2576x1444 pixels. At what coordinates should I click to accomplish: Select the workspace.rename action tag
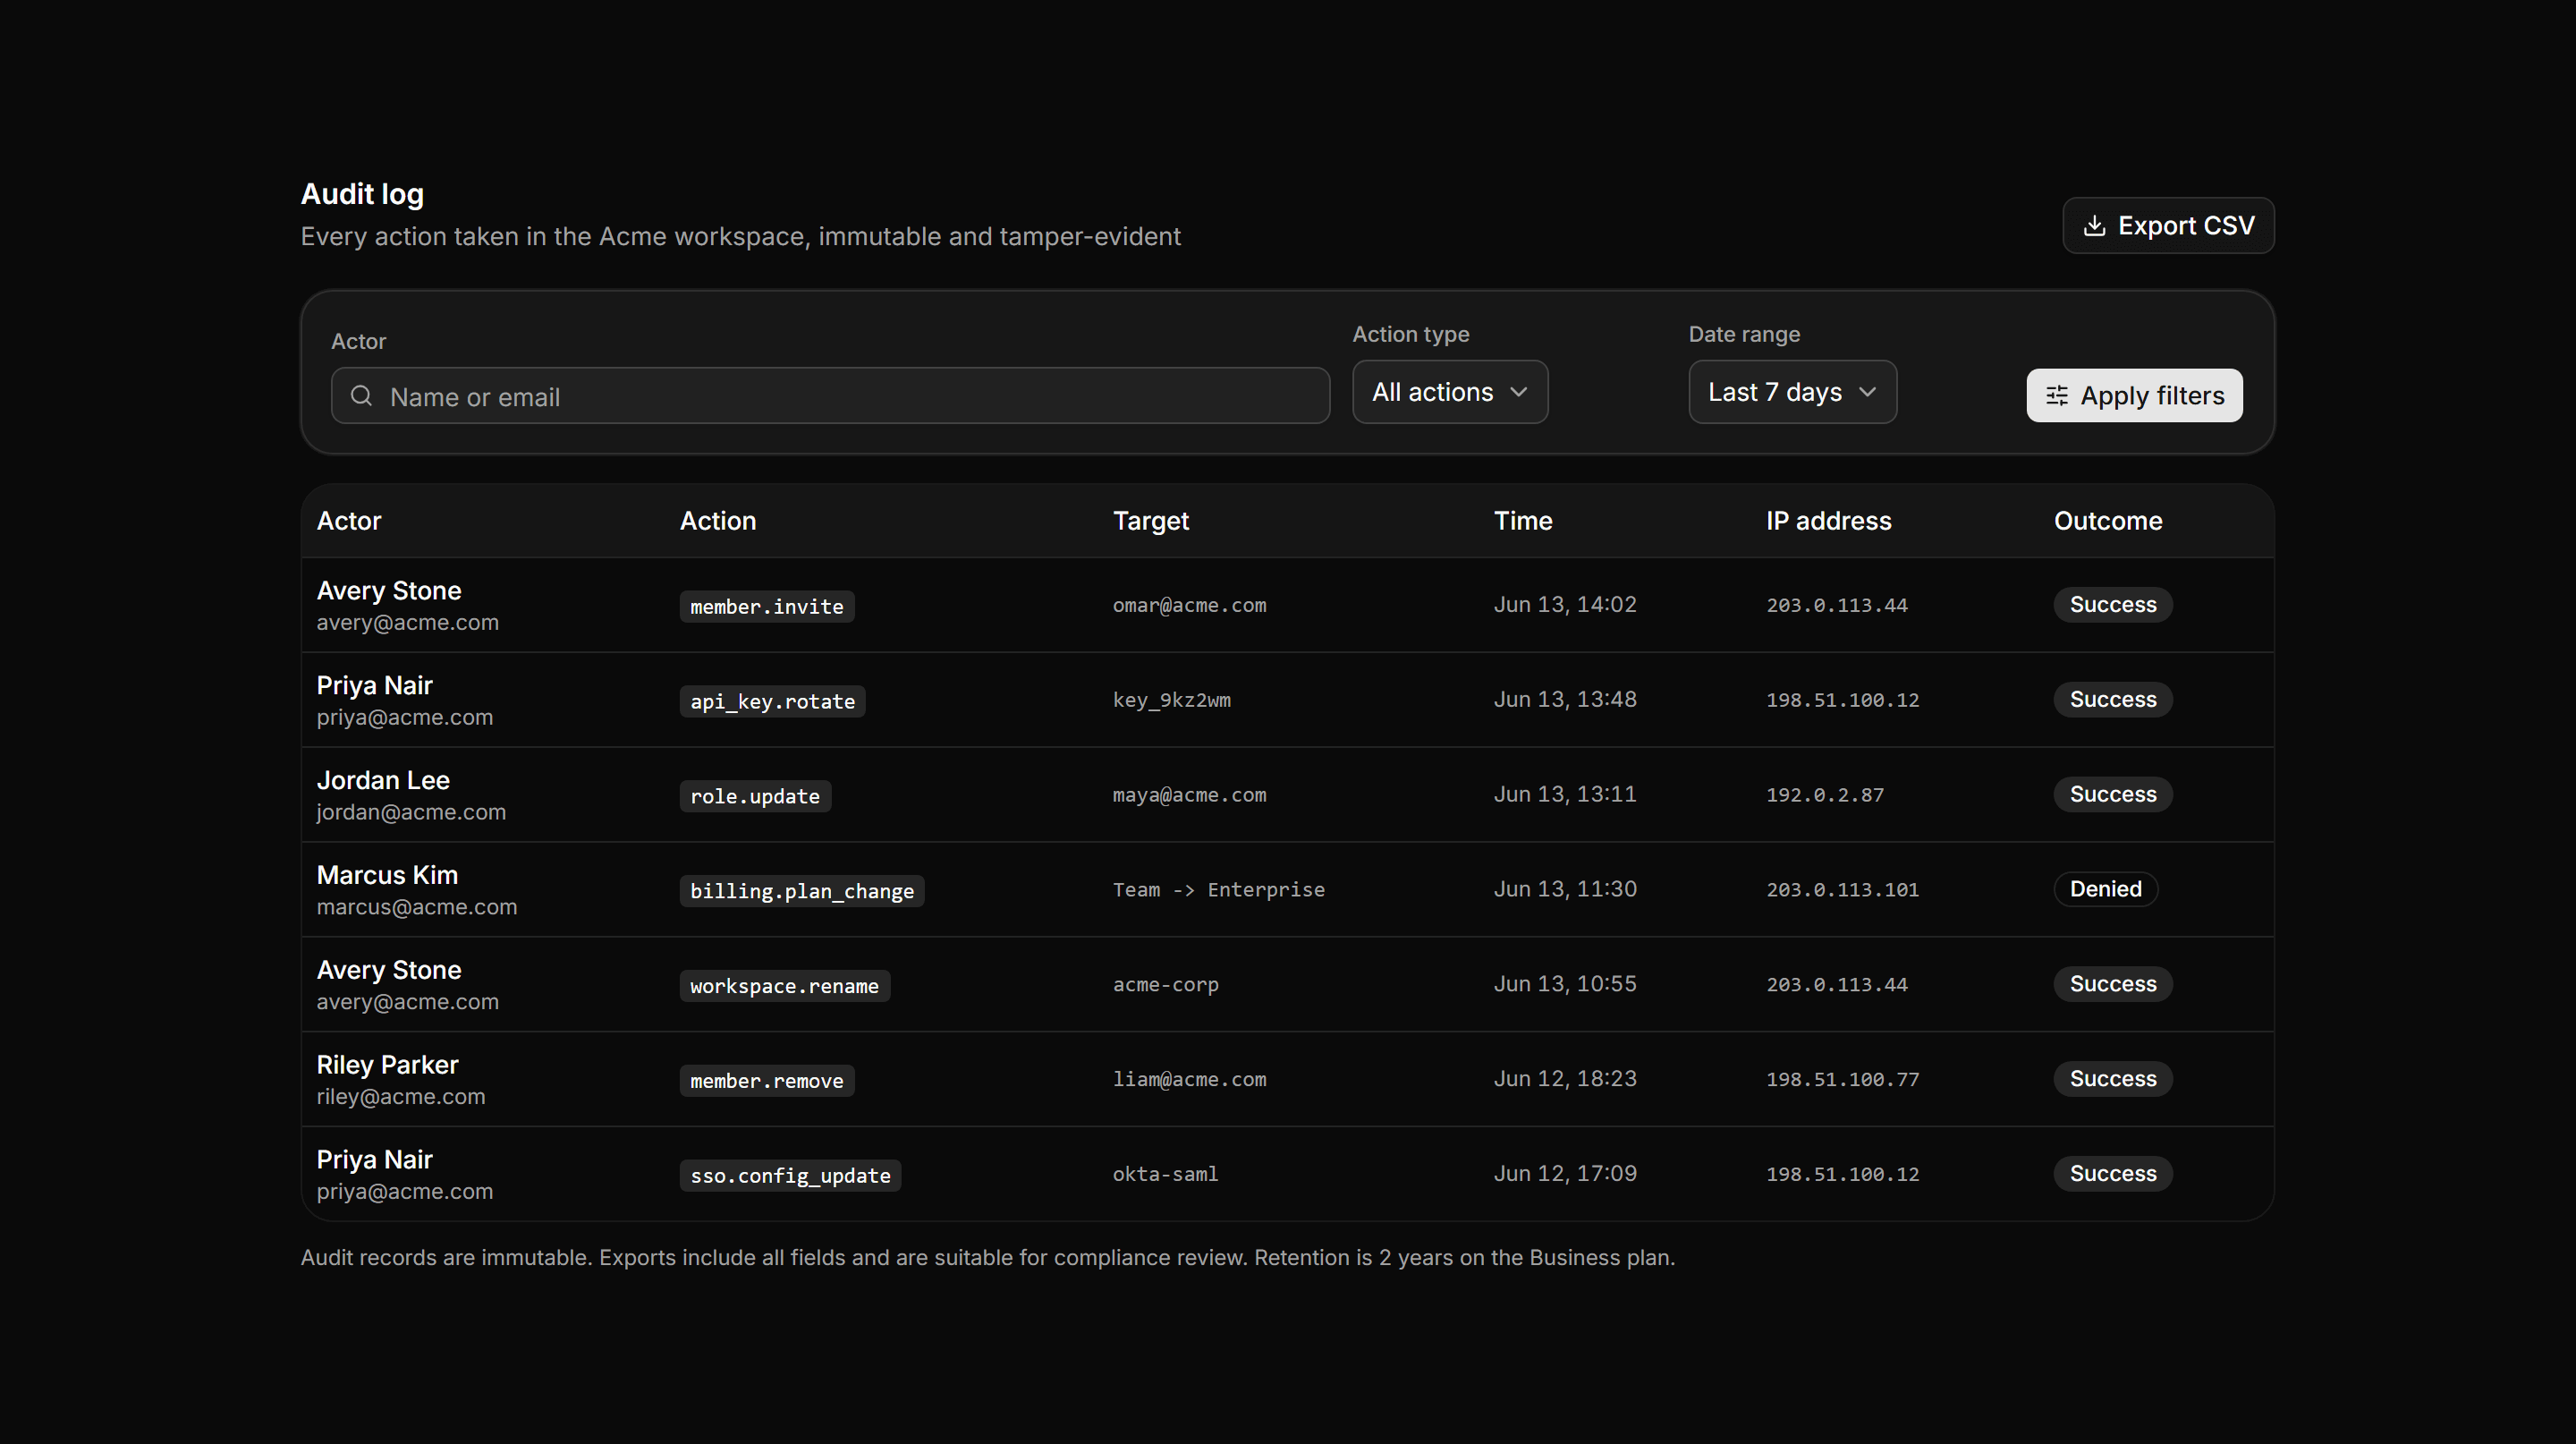coord(785,986)
